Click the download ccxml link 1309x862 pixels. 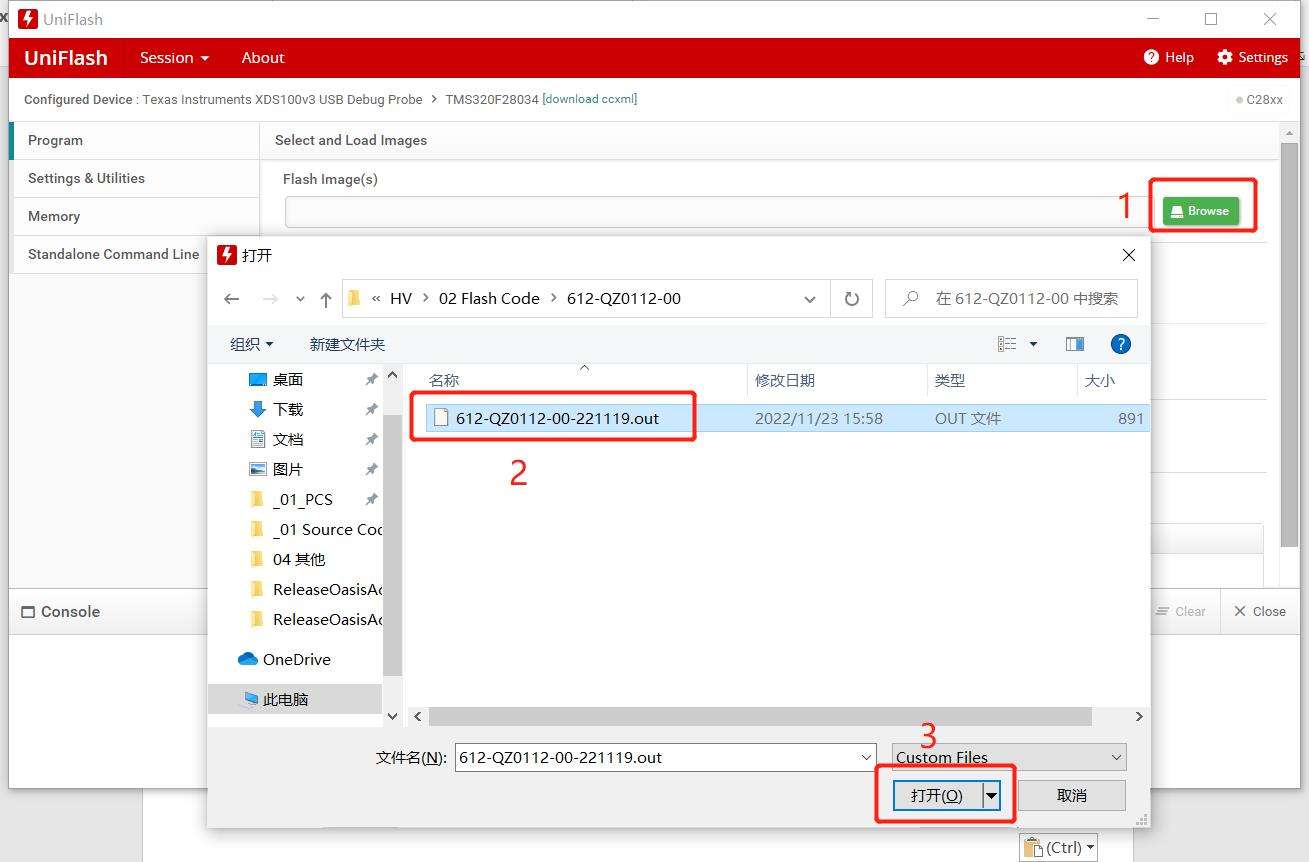tap(590, 99)
